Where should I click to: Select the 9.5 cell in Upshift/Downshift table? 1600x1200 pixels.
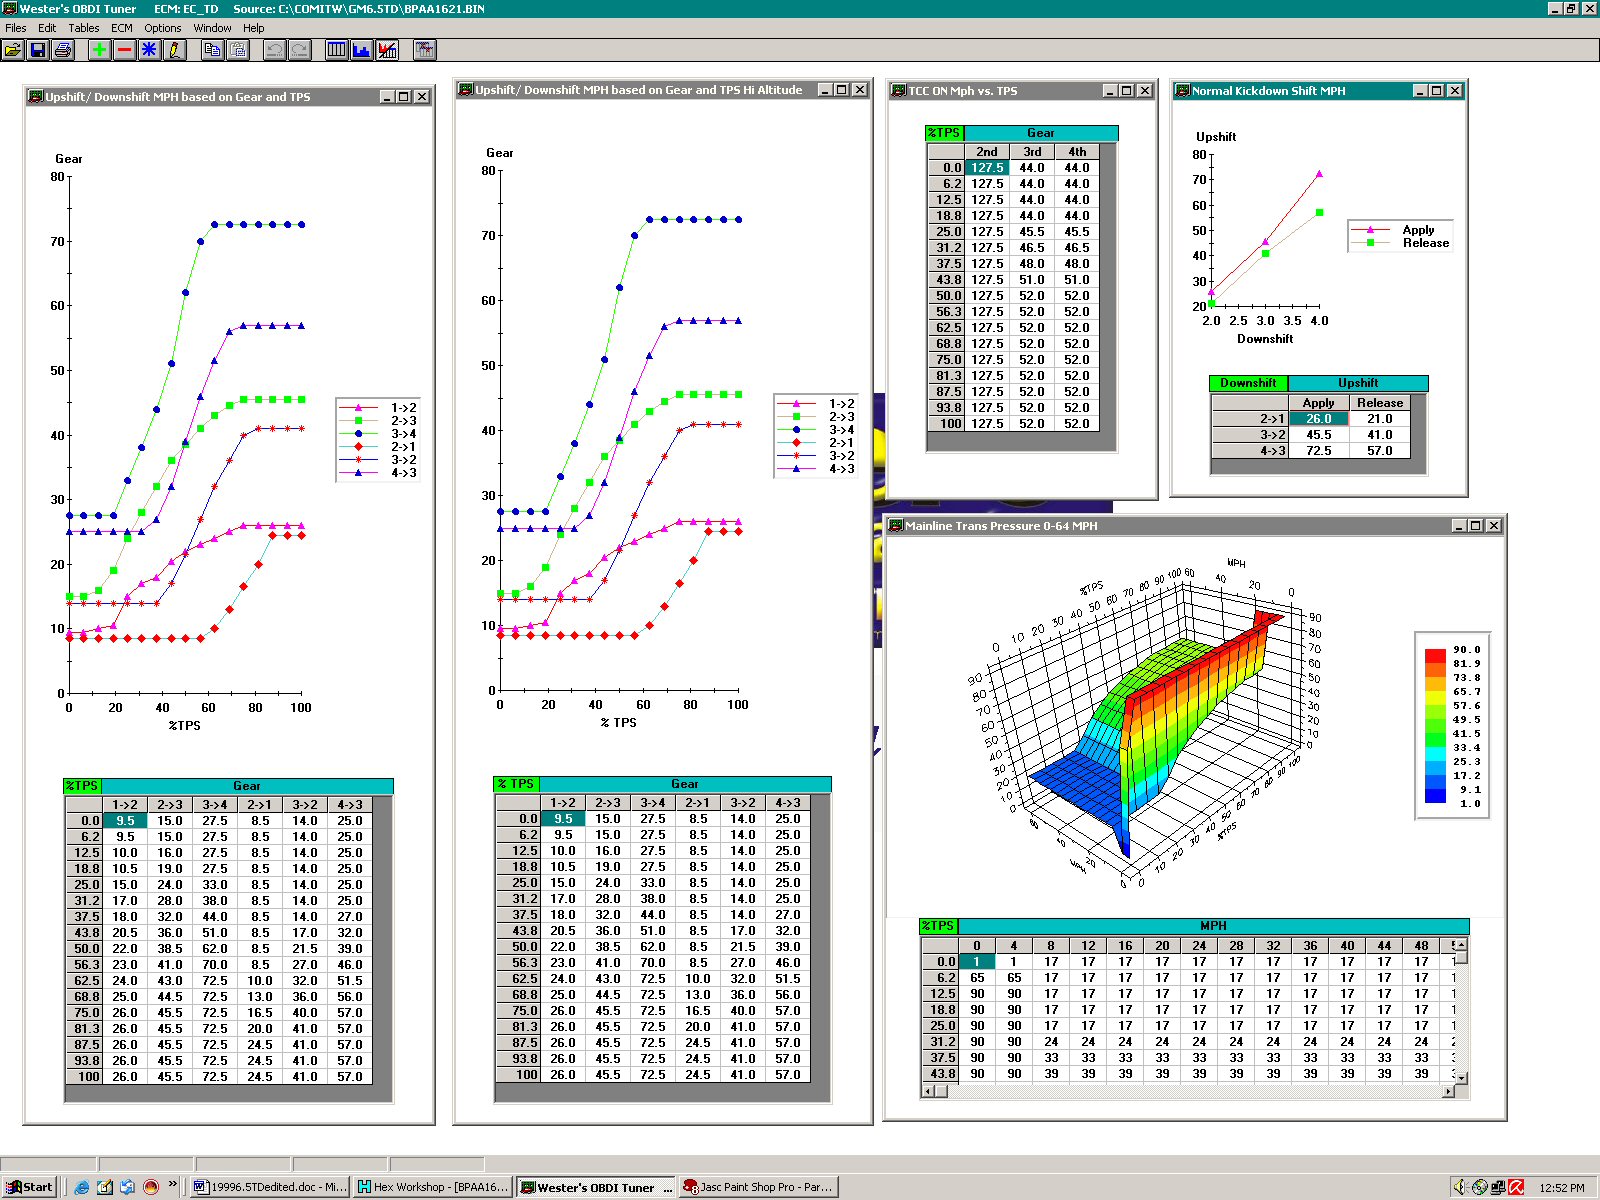[125, 821]
